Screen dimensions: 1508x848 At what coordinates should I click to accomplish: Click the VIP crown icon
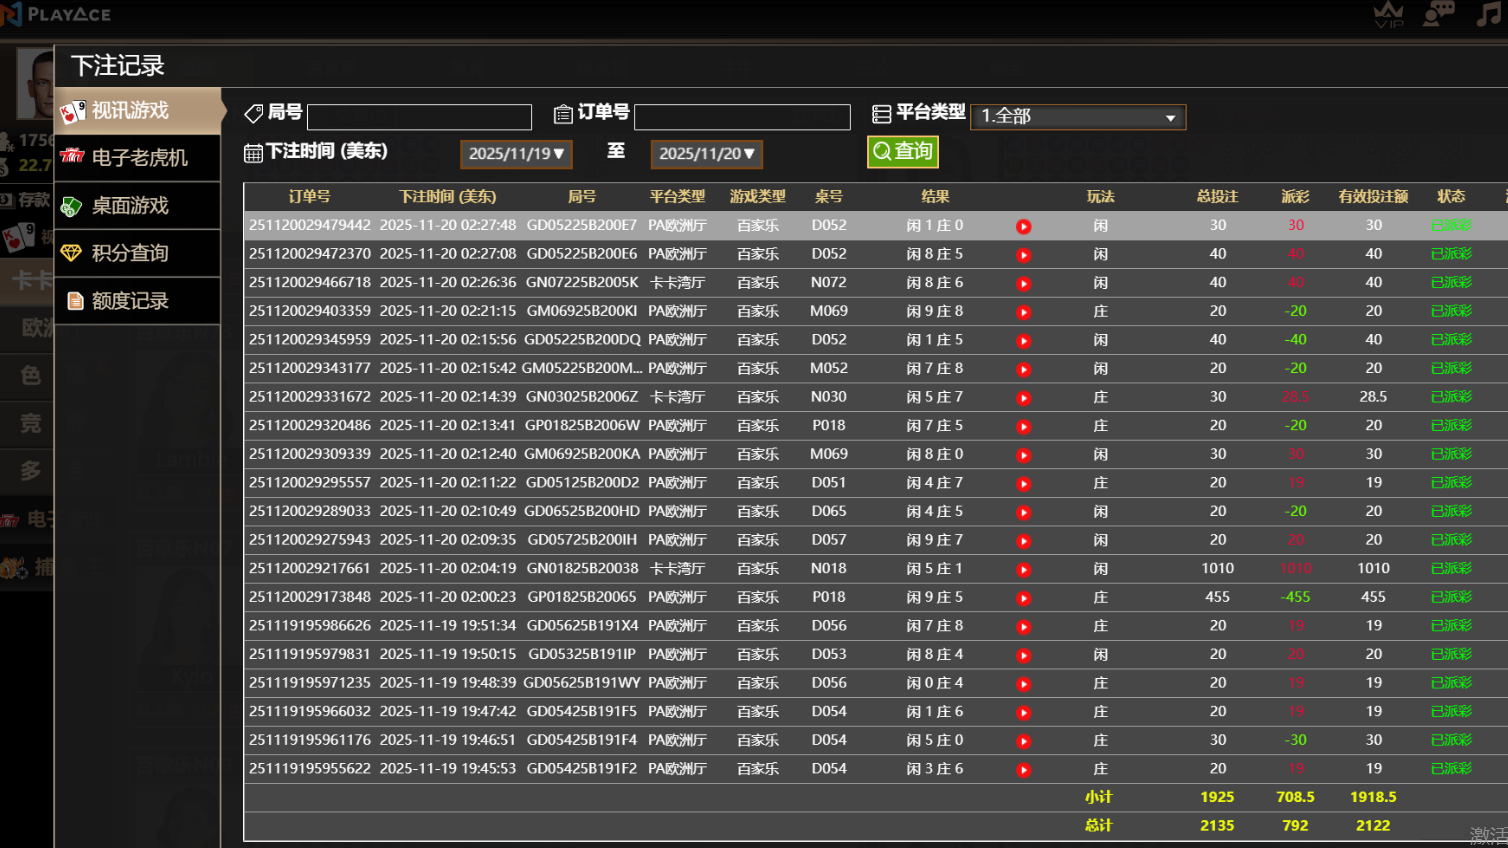click(x=1388, y=14)
